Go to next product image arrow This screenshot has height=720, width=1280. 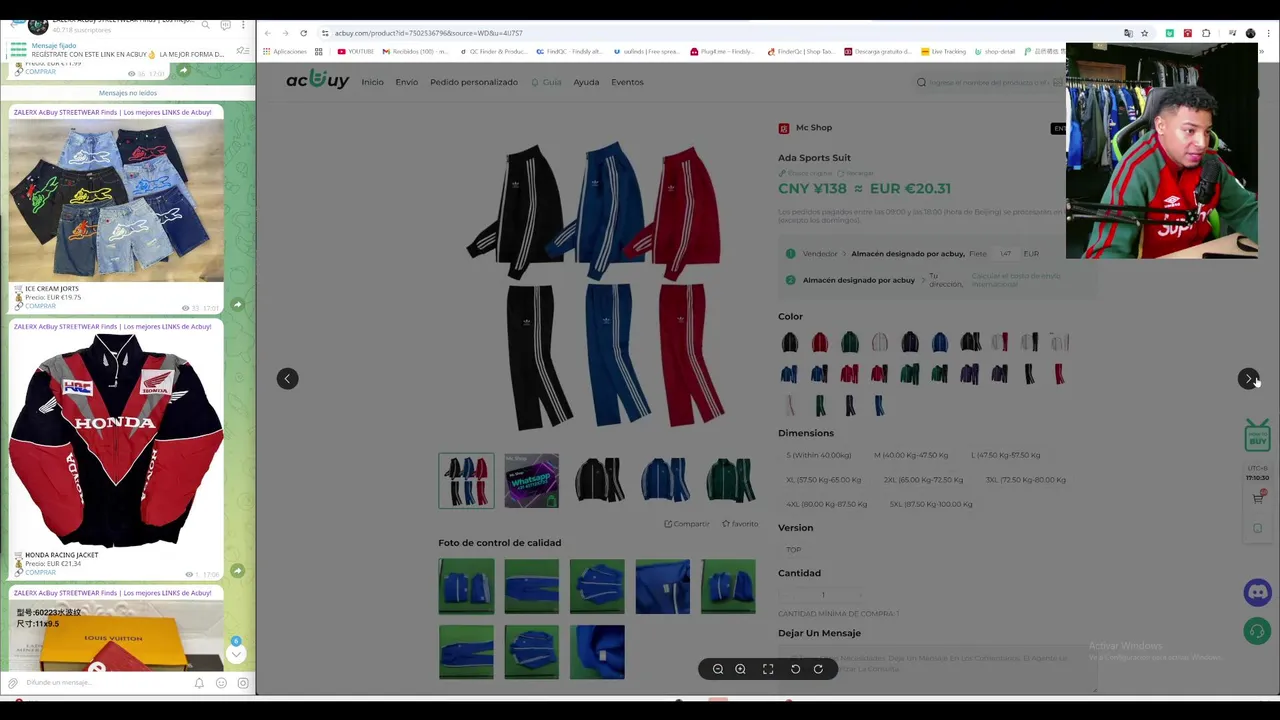1248,378
